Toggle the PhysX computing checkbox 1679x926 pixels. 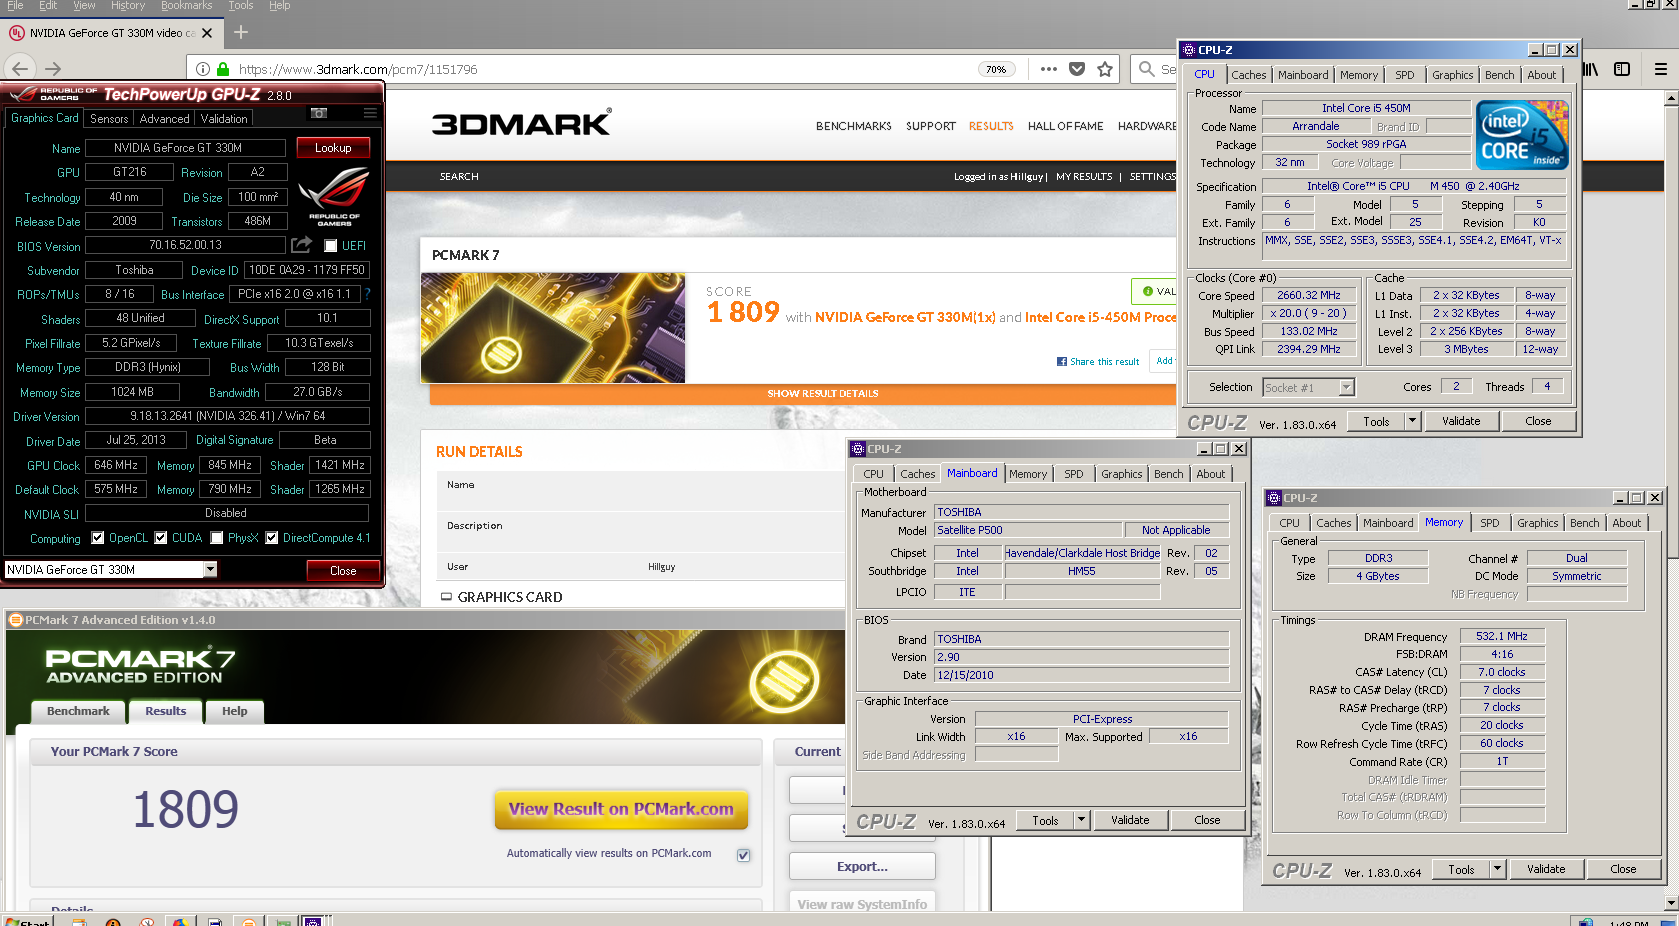point(217,538)
